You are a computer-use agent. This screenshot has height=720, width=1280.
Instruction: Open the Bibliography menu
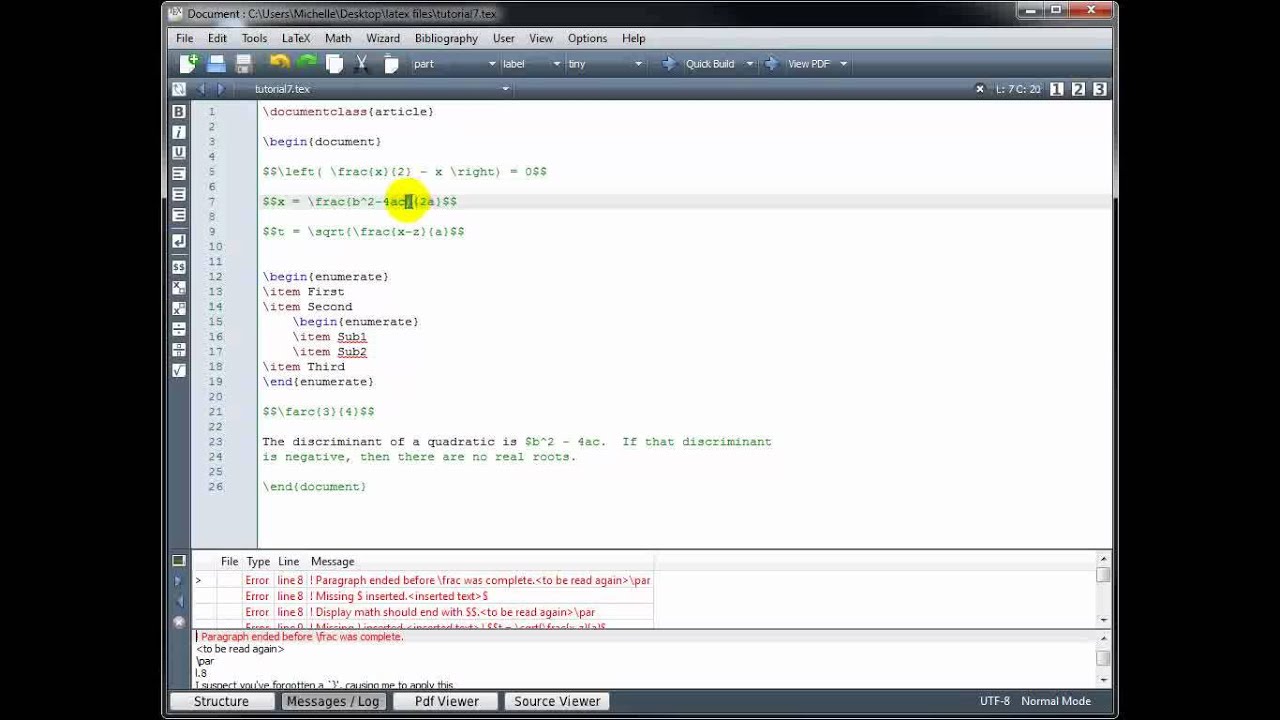tap(446, 38)
